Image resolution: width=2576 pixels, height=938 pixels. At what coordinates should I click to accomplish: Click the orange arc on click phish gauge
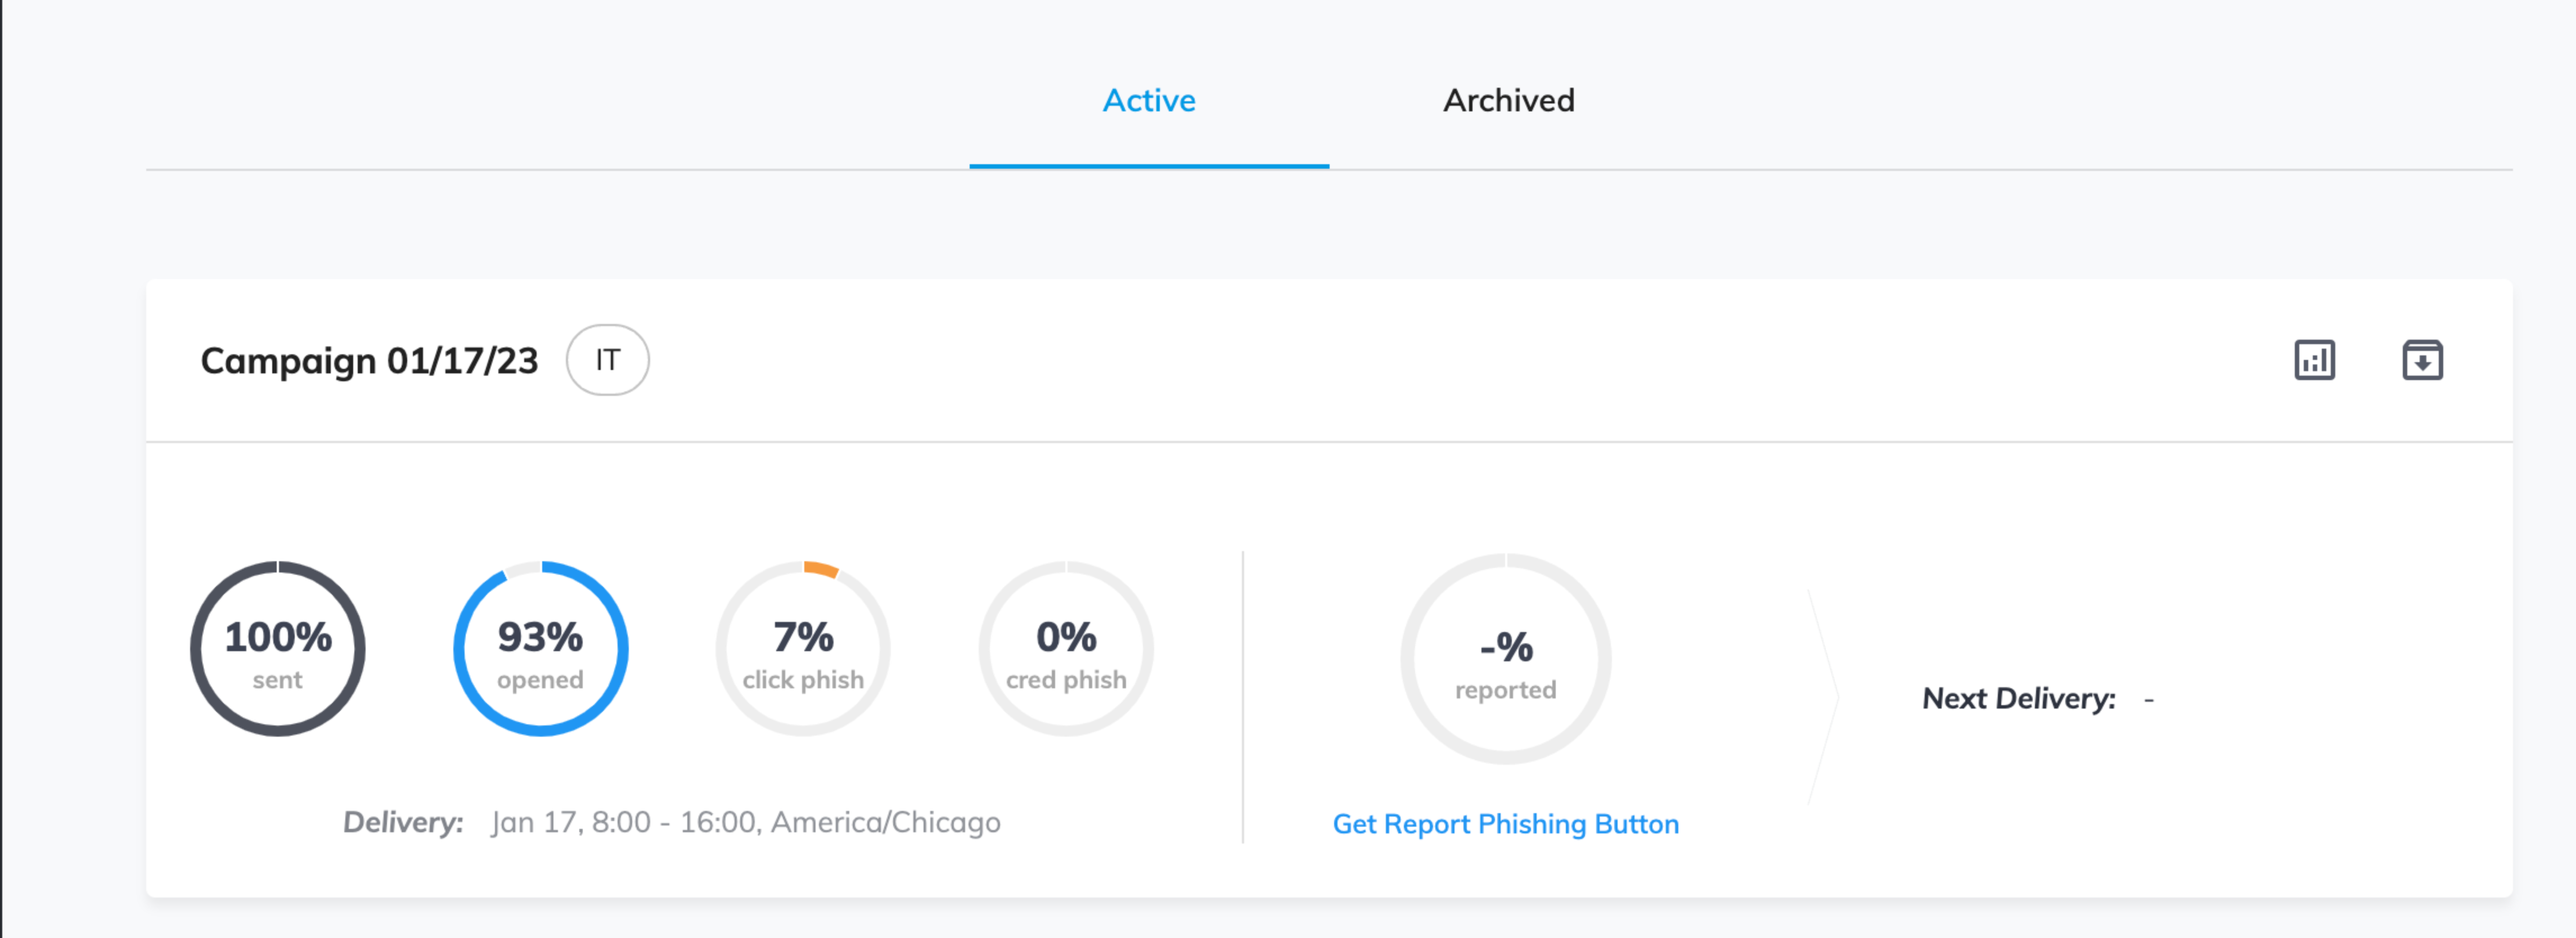pyautogui.click(x=822, y=570)
